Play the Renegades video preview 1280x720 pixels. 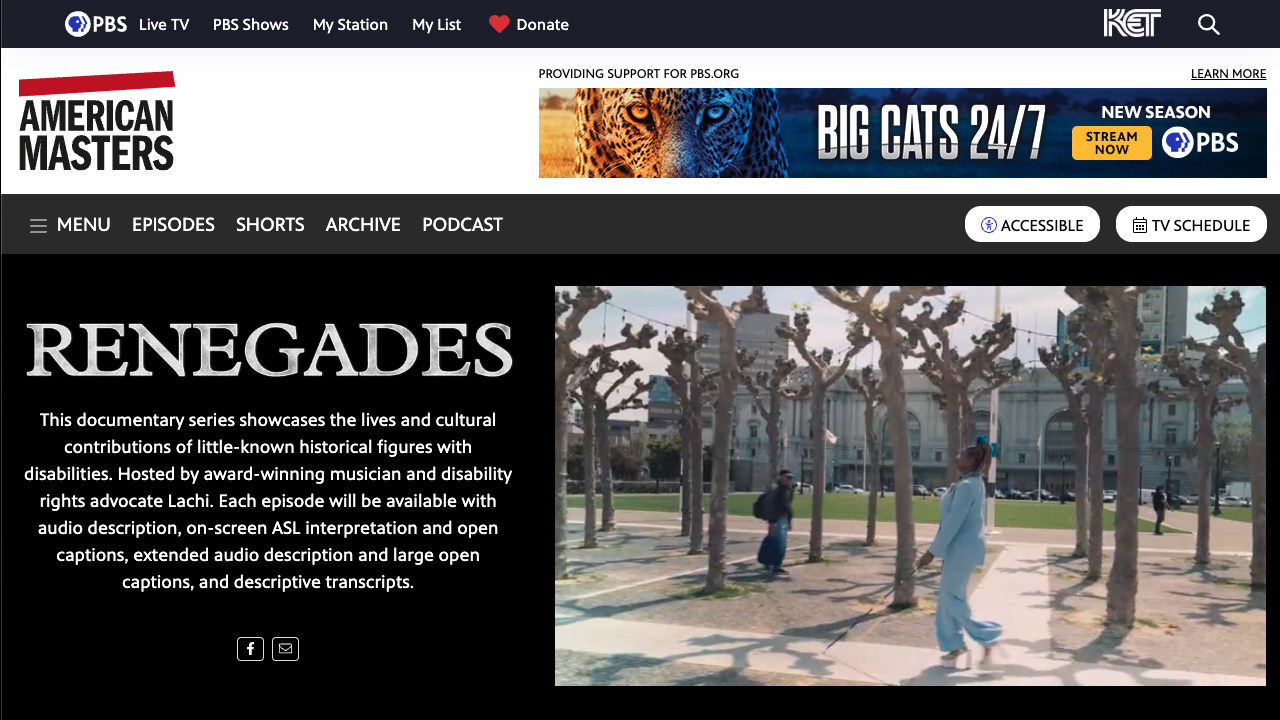[x=910, y=486]
